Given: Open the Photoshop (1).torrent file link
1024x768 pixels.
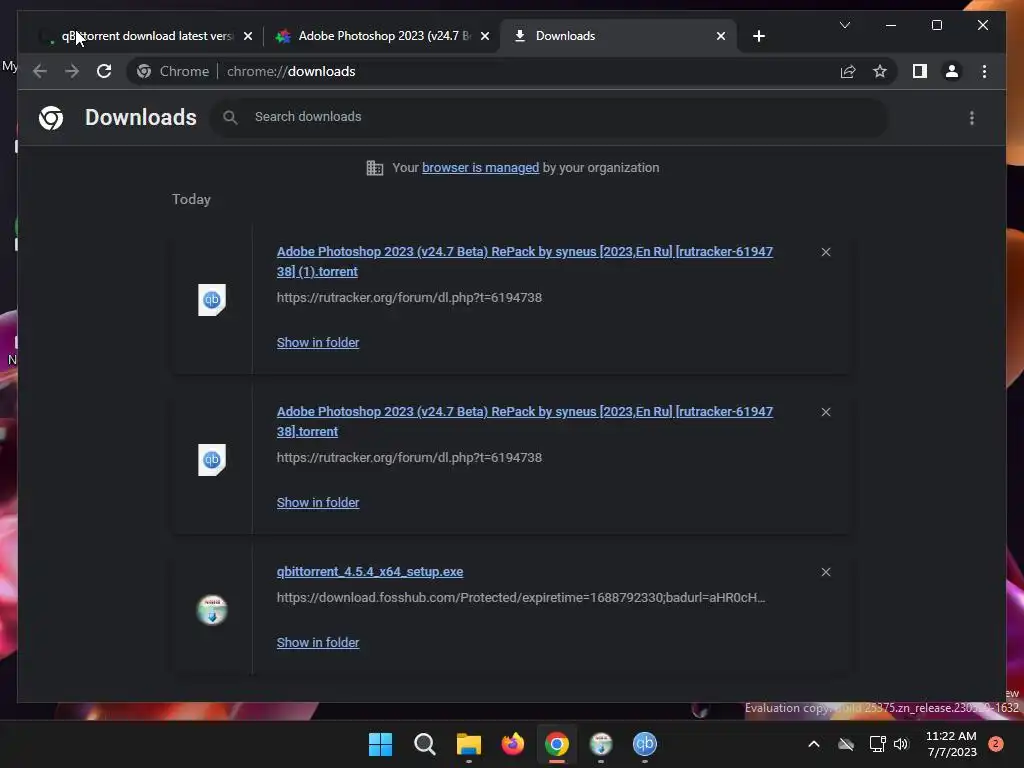Looking at the screenshot, I should click(x=524, y=261).
